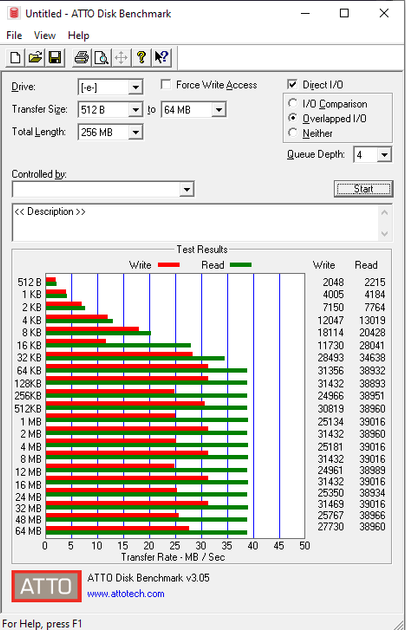406x630 pixels.
Task: Click the New document toolbar icon
Action: [15, 58]
